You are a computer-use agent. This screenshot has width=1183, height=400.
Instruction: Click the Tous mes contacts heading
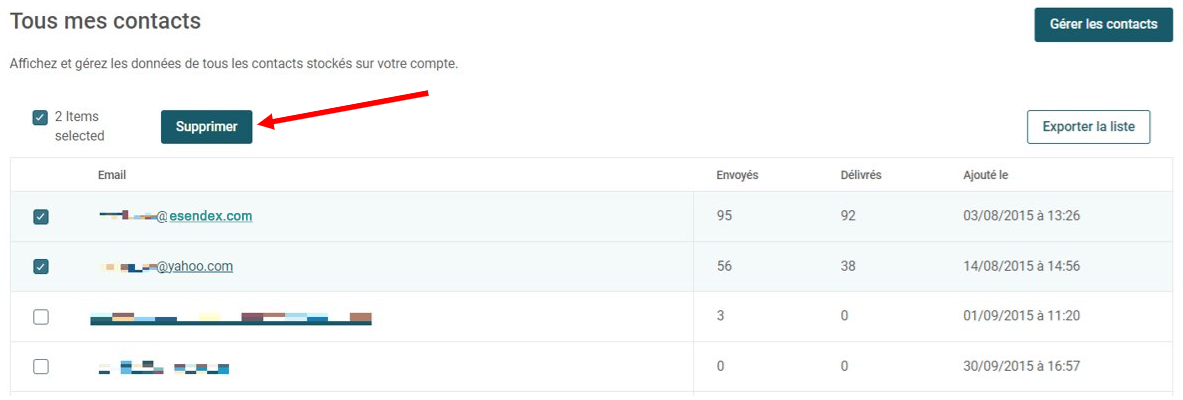(x=105, y=20)
